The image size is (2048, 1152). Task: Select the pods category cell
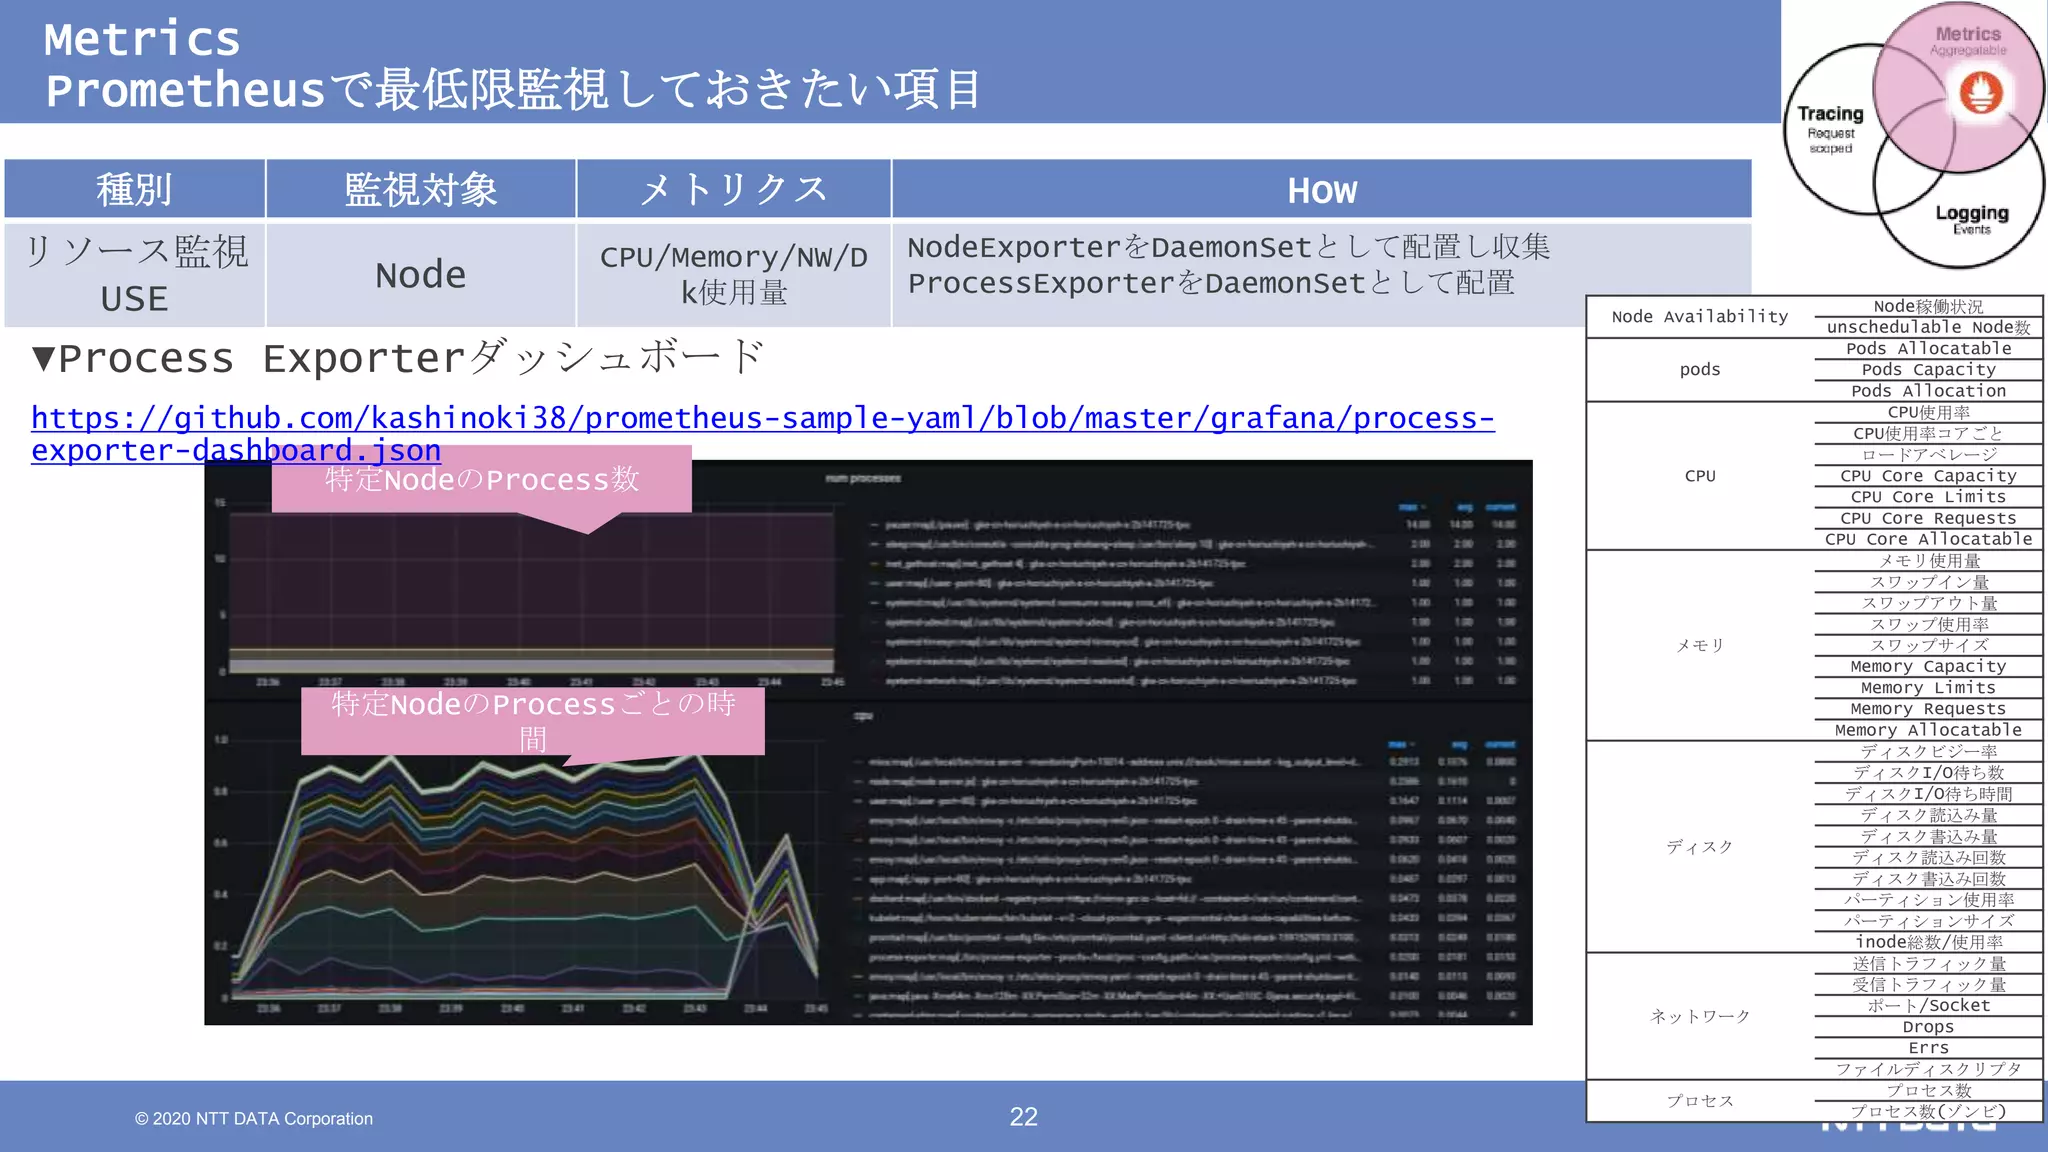click(1700, 370)
